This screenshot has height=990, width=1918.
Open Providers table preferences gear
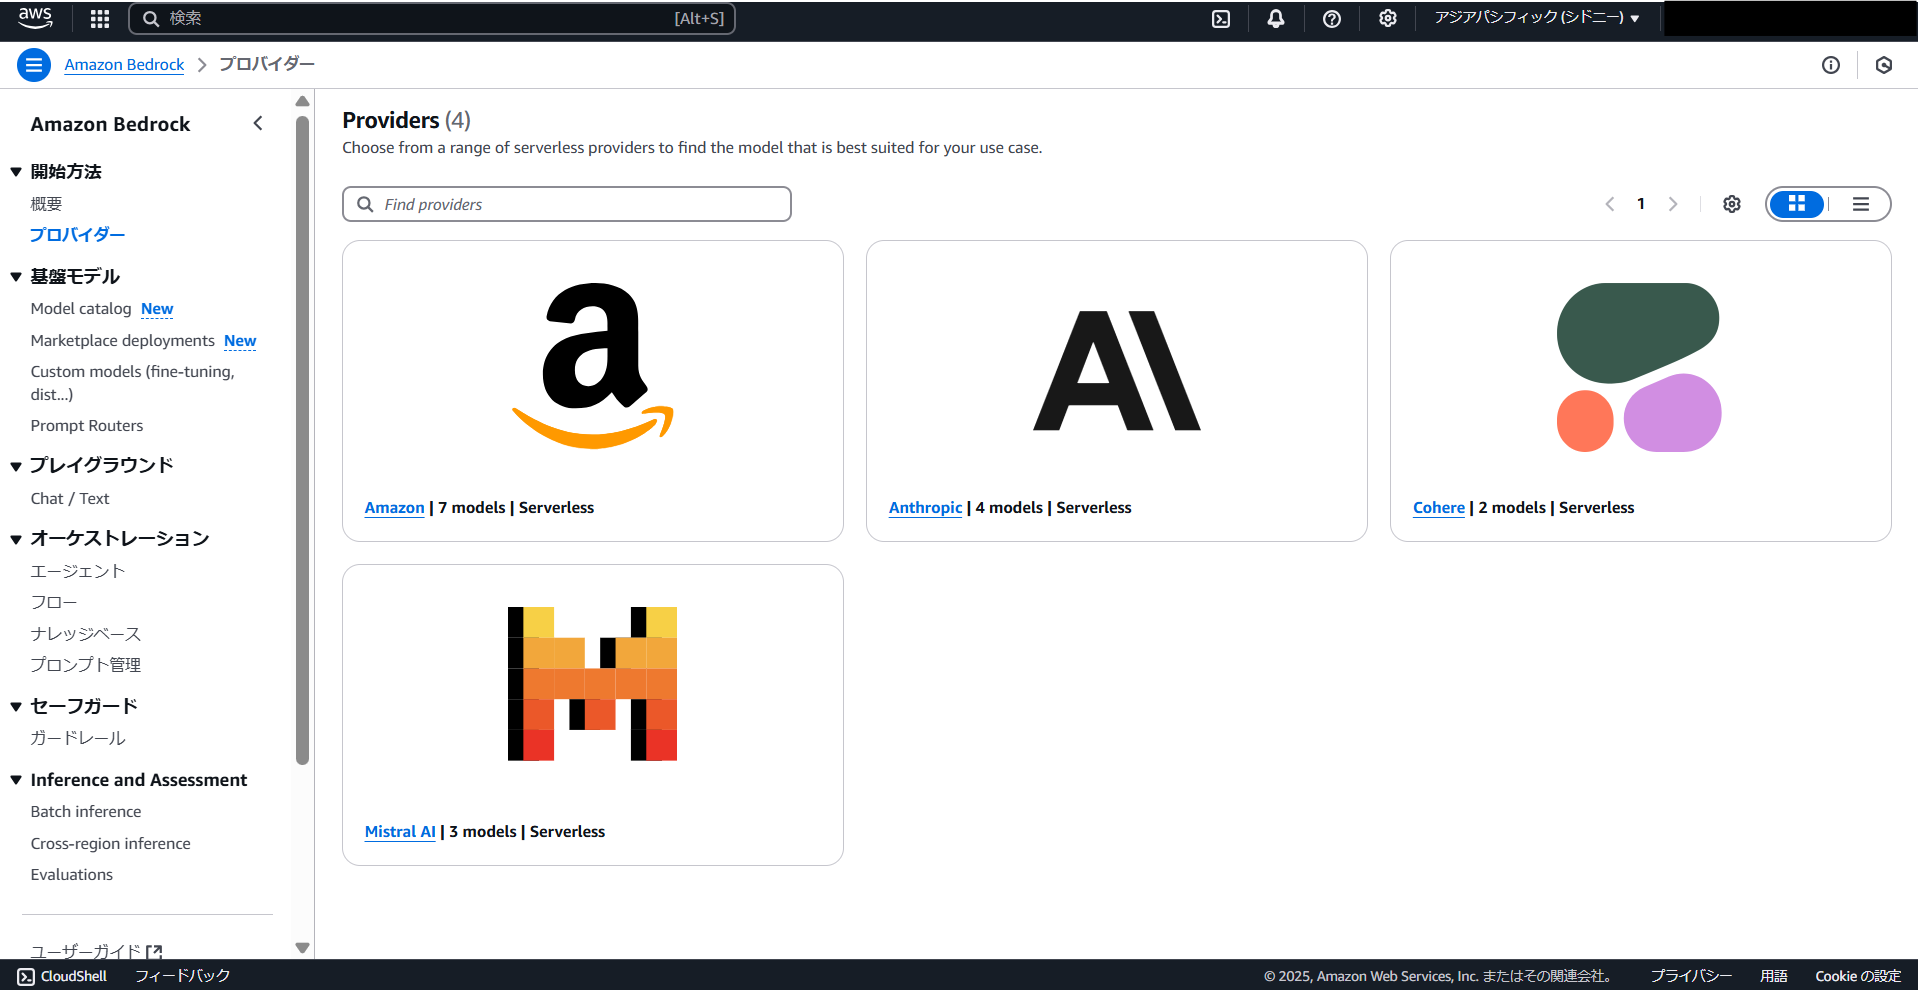tap(1732, 204)
